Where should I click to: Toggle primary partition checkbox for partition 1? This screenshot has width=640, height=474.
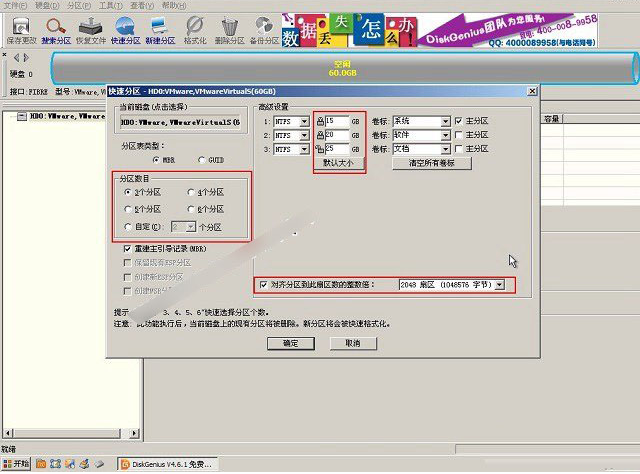459,121
